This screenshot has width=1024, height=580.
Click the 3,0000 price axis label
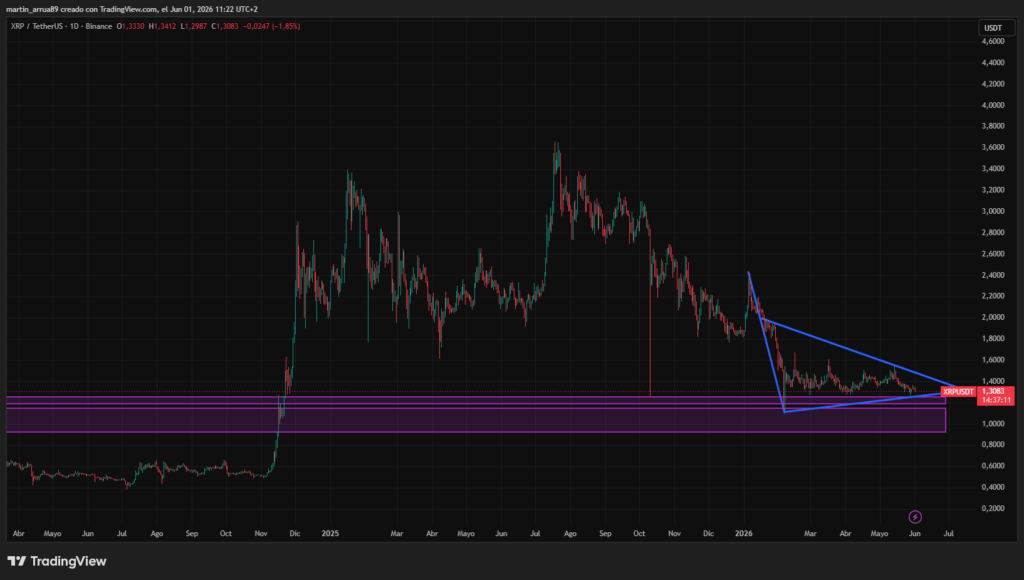tap(993, 211)
